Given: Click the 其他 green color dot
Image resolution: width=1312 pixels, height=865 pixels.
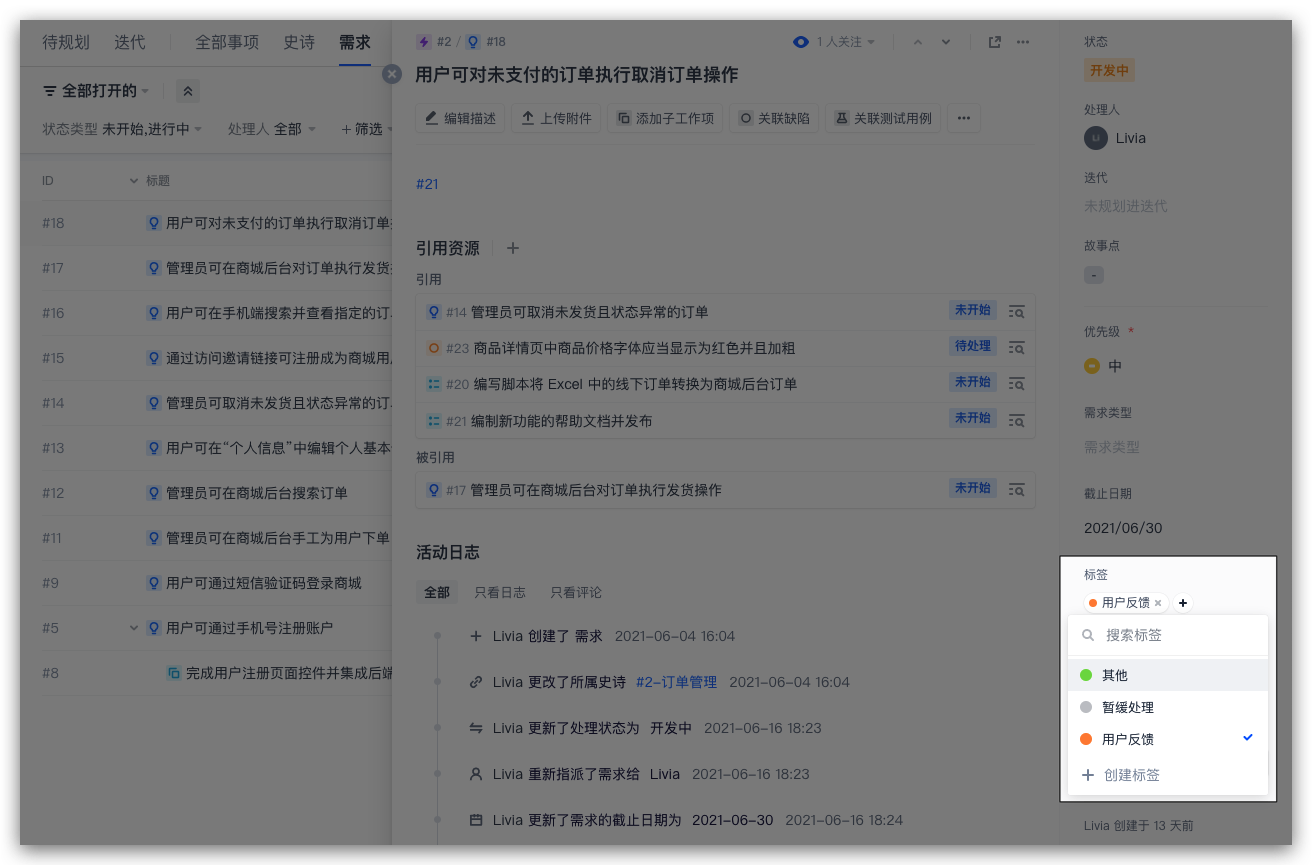Looking at the screenshot, I should pyautogui.click(x=1086, y=676).
